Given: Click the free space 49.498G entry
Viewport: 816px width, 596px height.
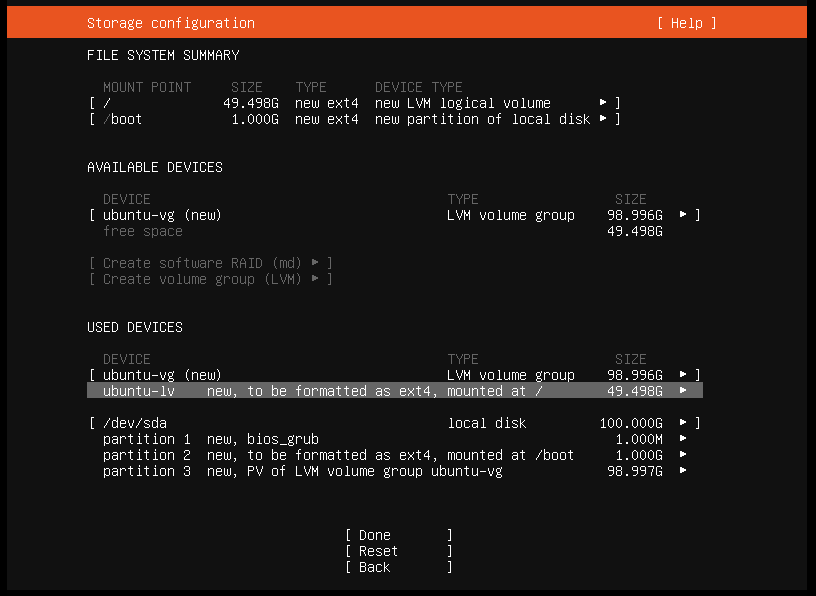Looking at the screenshot, I should 143,231.
